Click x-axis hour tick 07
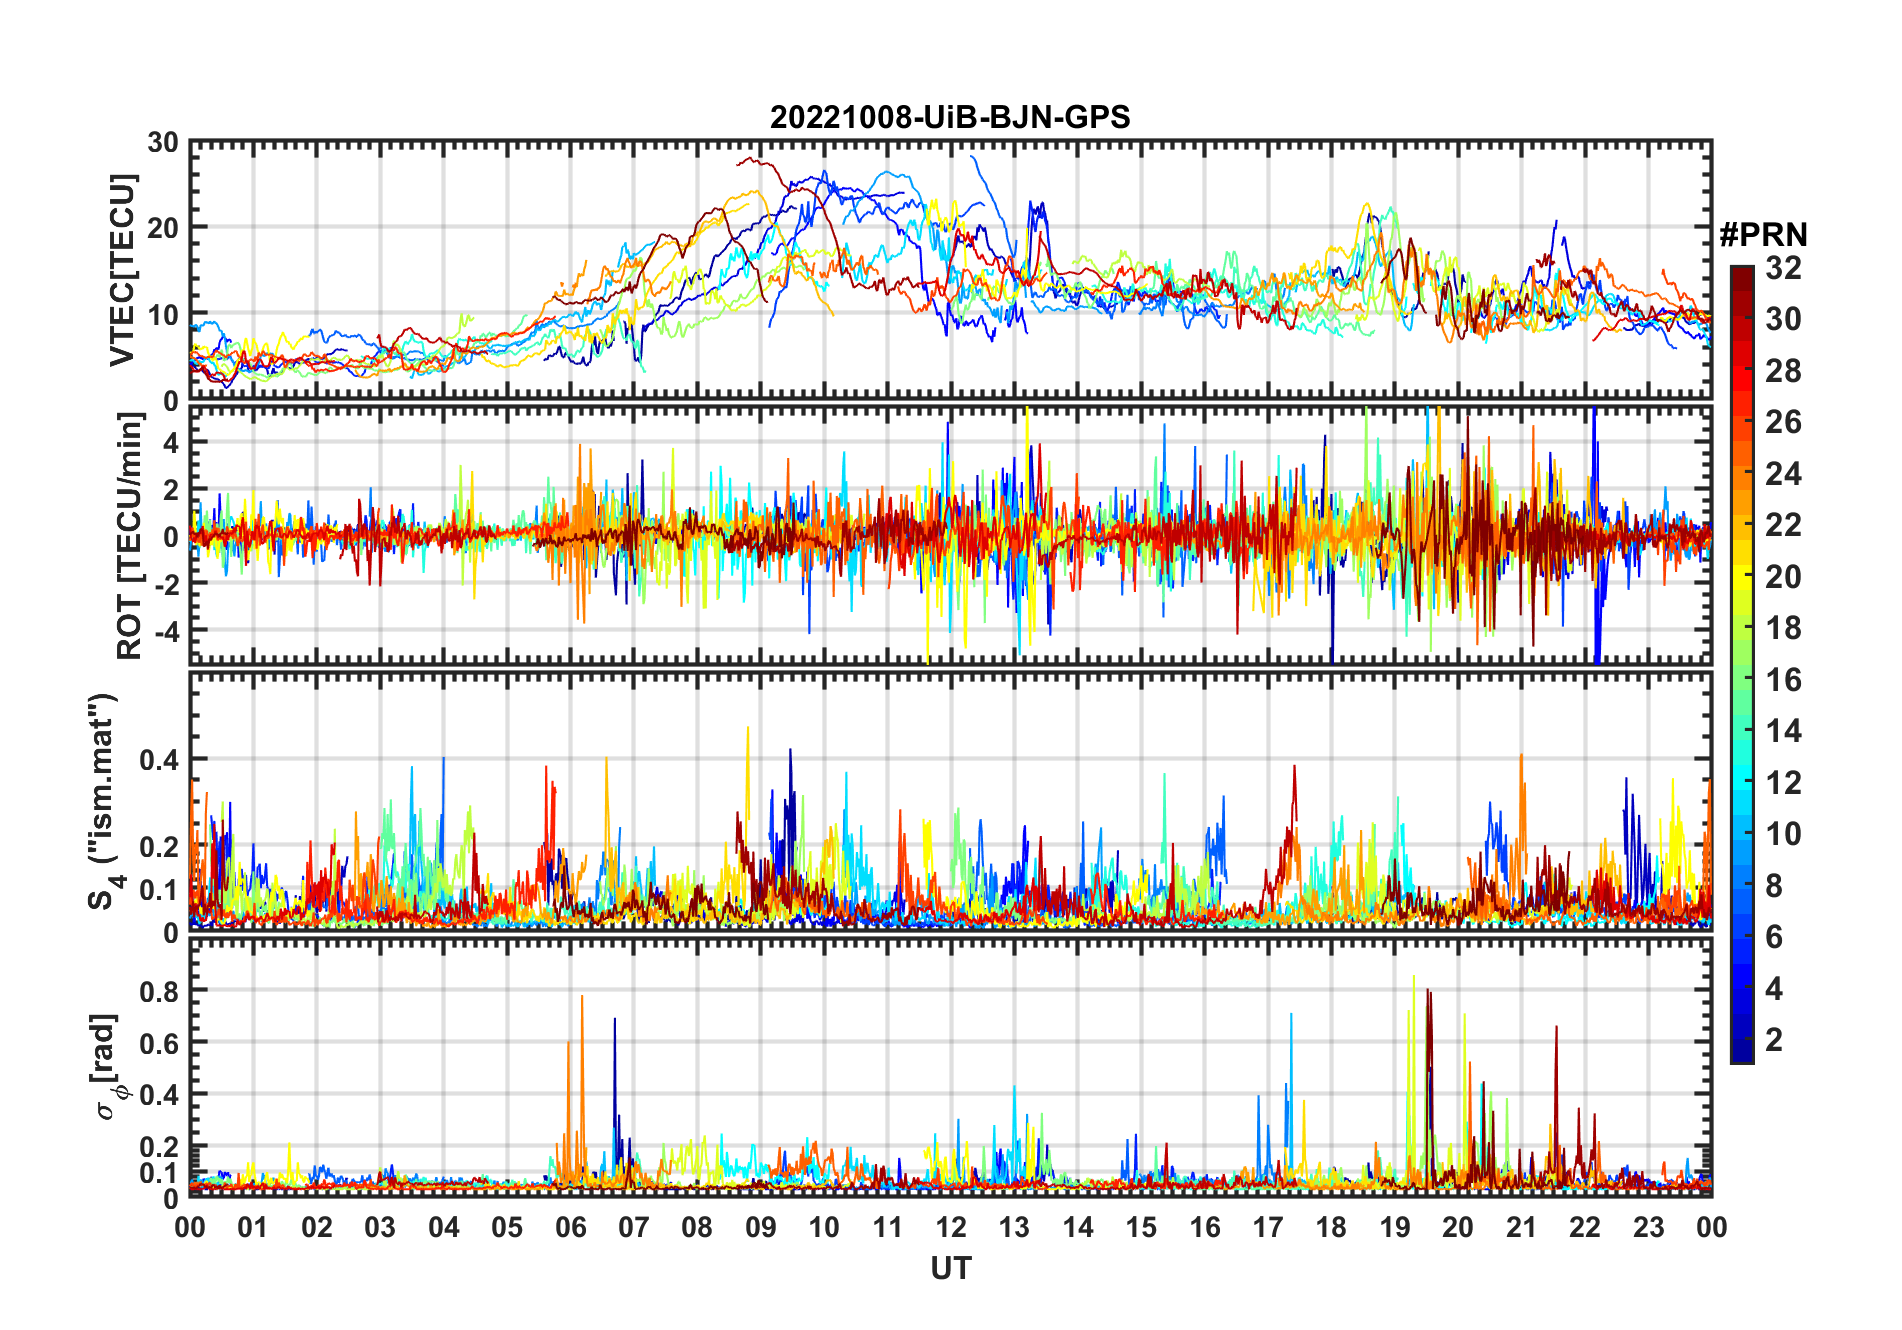1902x1330 pixels. click(x=634, y=1228)
